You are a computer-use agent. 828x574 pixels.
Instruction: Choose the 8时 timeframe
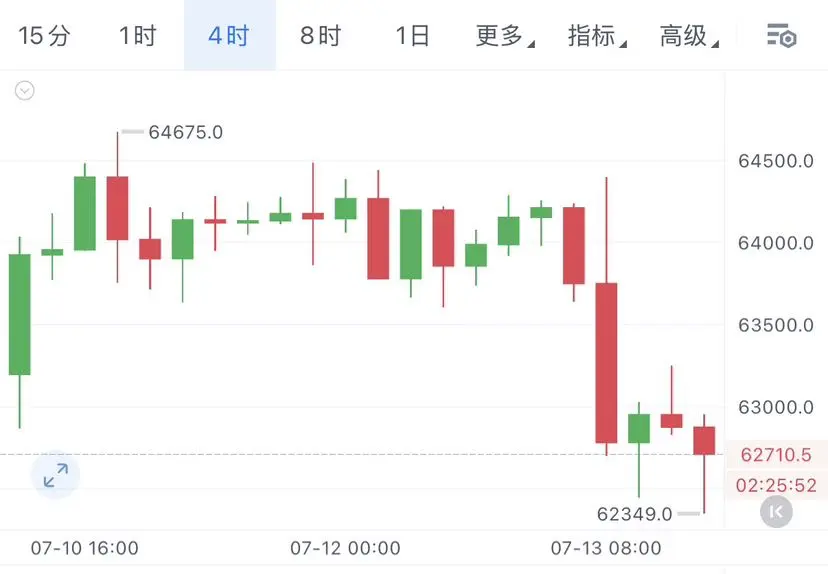coord(321,36)
